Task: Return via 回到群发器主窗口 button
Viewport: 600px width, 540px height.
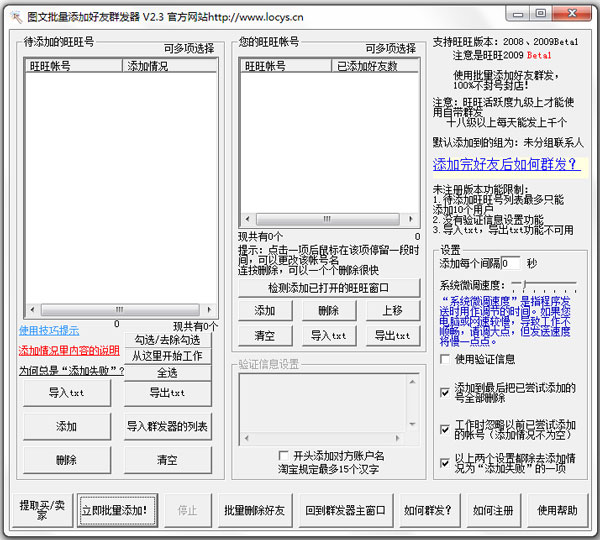Action: pos(346,510)
